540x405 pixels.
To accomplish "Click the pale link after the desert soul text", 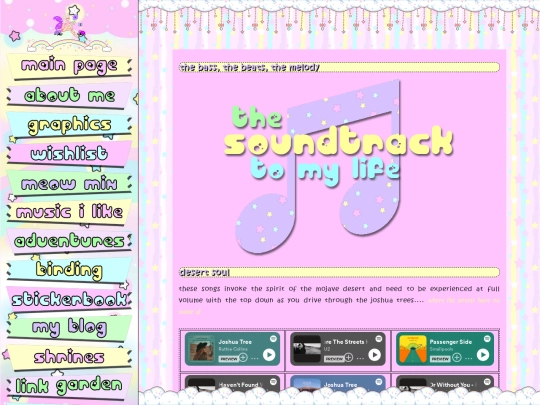I will (464, 300).
